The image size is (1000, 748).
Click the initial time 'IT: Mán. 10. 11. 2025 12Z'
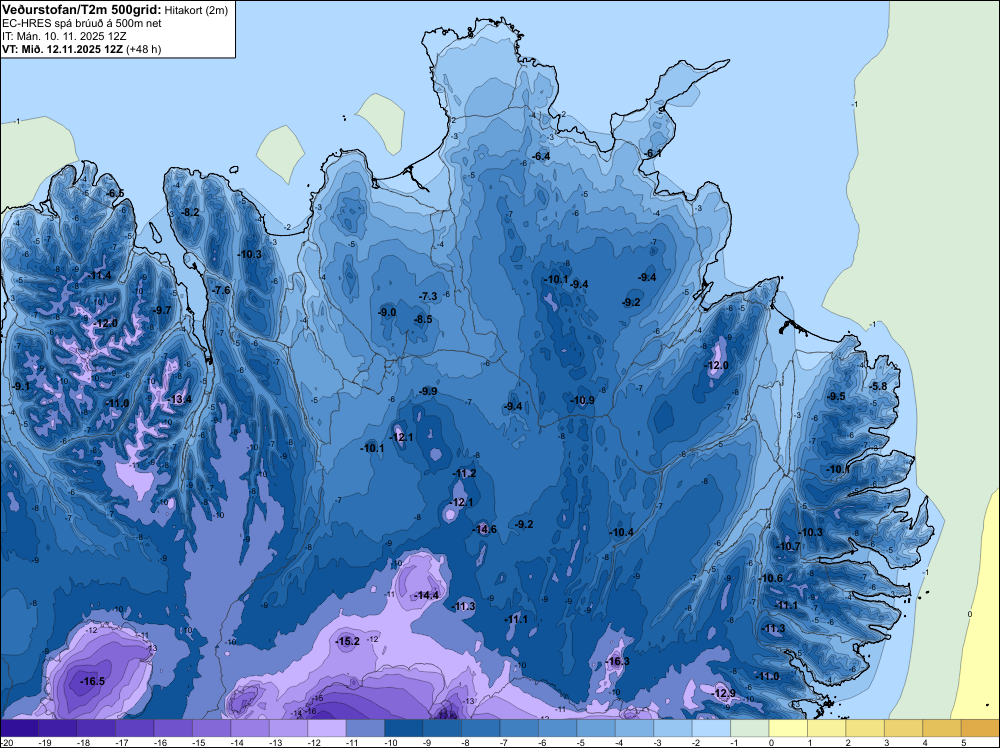coord(63,36)
